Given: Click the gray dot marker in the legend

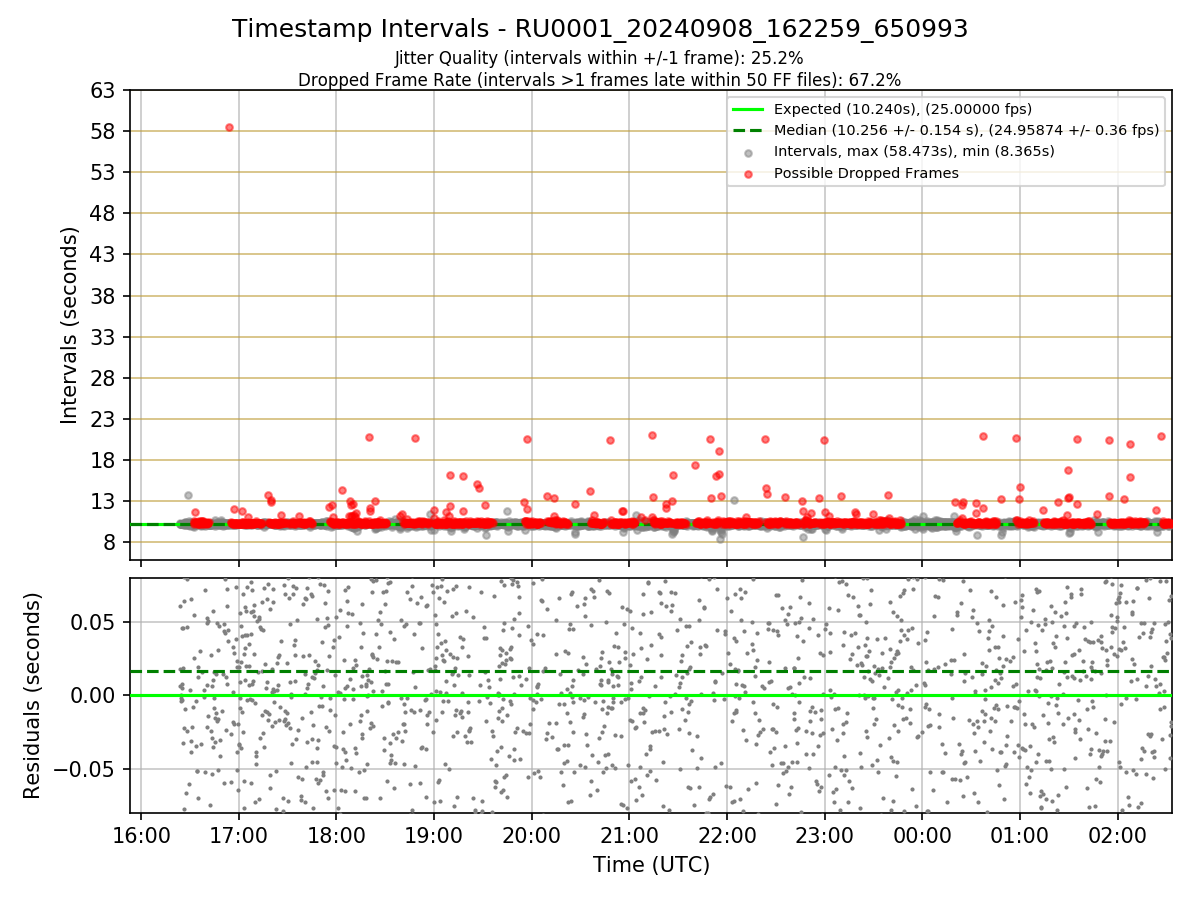Looking at the screenshot, I should point(749,152).
